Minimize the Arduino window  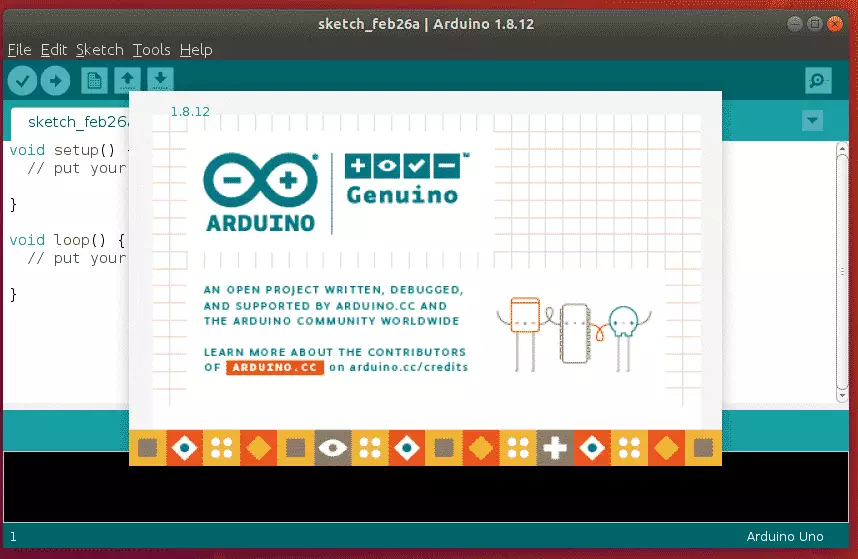coord(795,24)
